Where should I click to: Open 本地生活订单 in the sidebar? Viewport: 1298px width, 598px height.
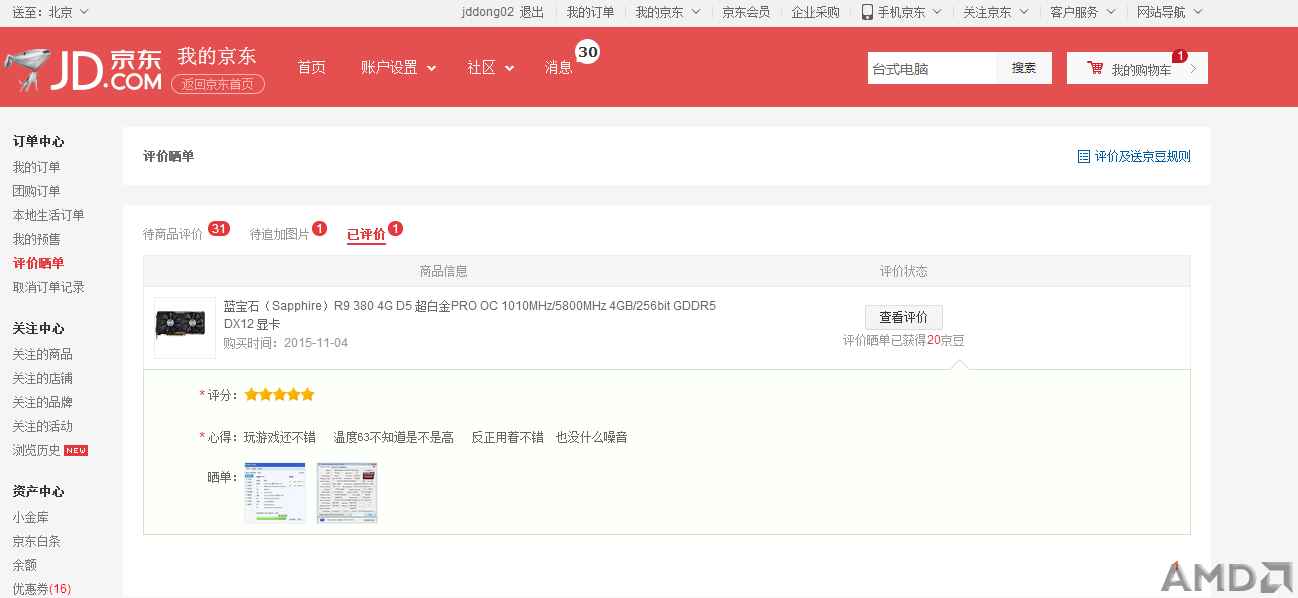48,215
